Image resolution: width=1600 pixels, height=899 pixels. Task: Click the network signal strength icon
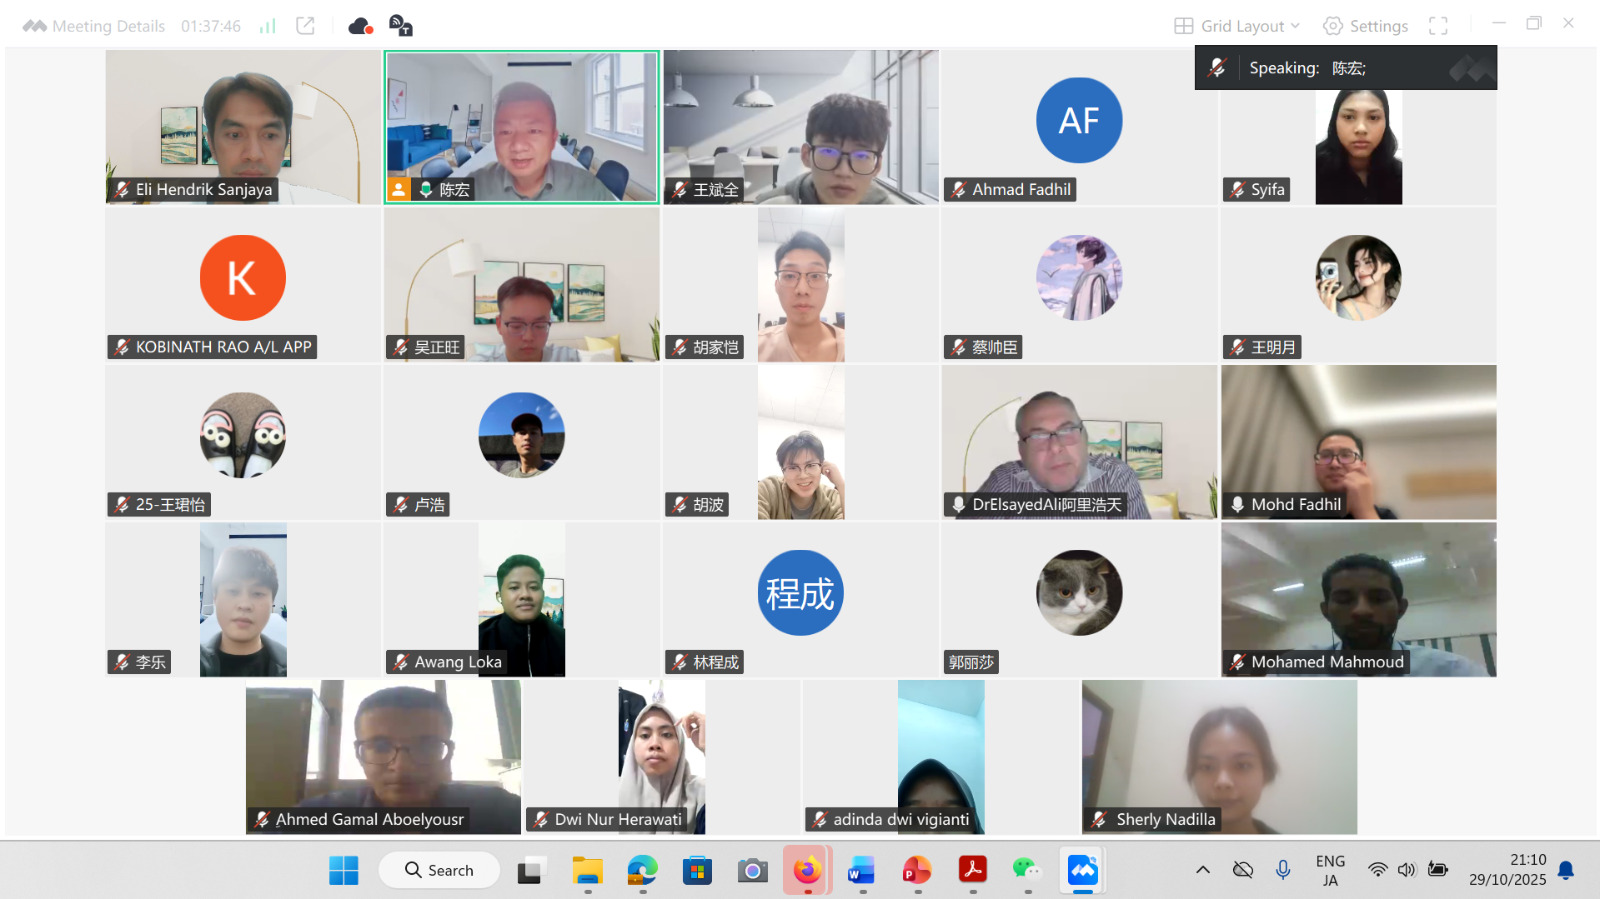tap(267, 26)
